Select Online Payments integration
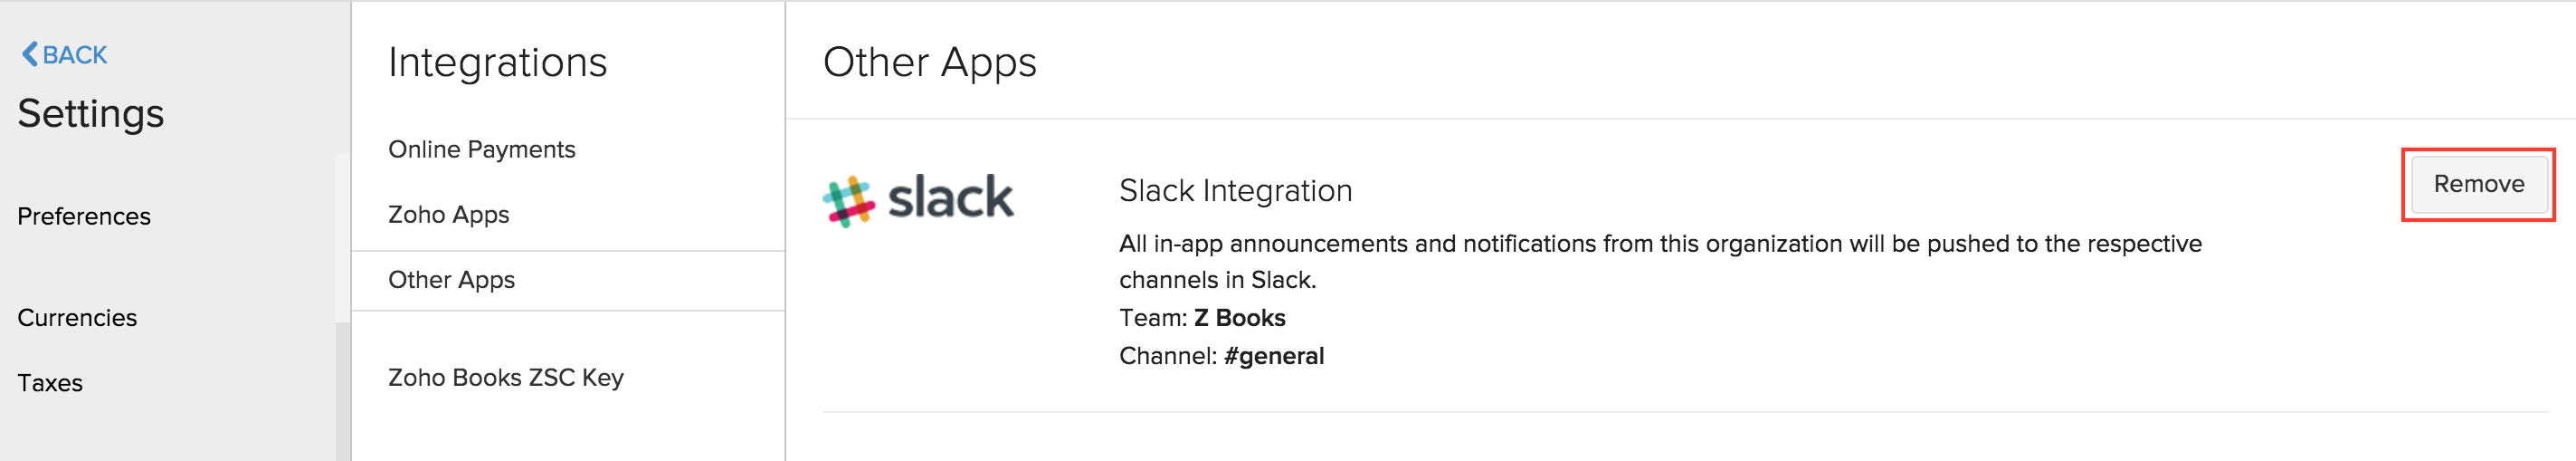The image size is (2576, 461). [x=481, y=150]
